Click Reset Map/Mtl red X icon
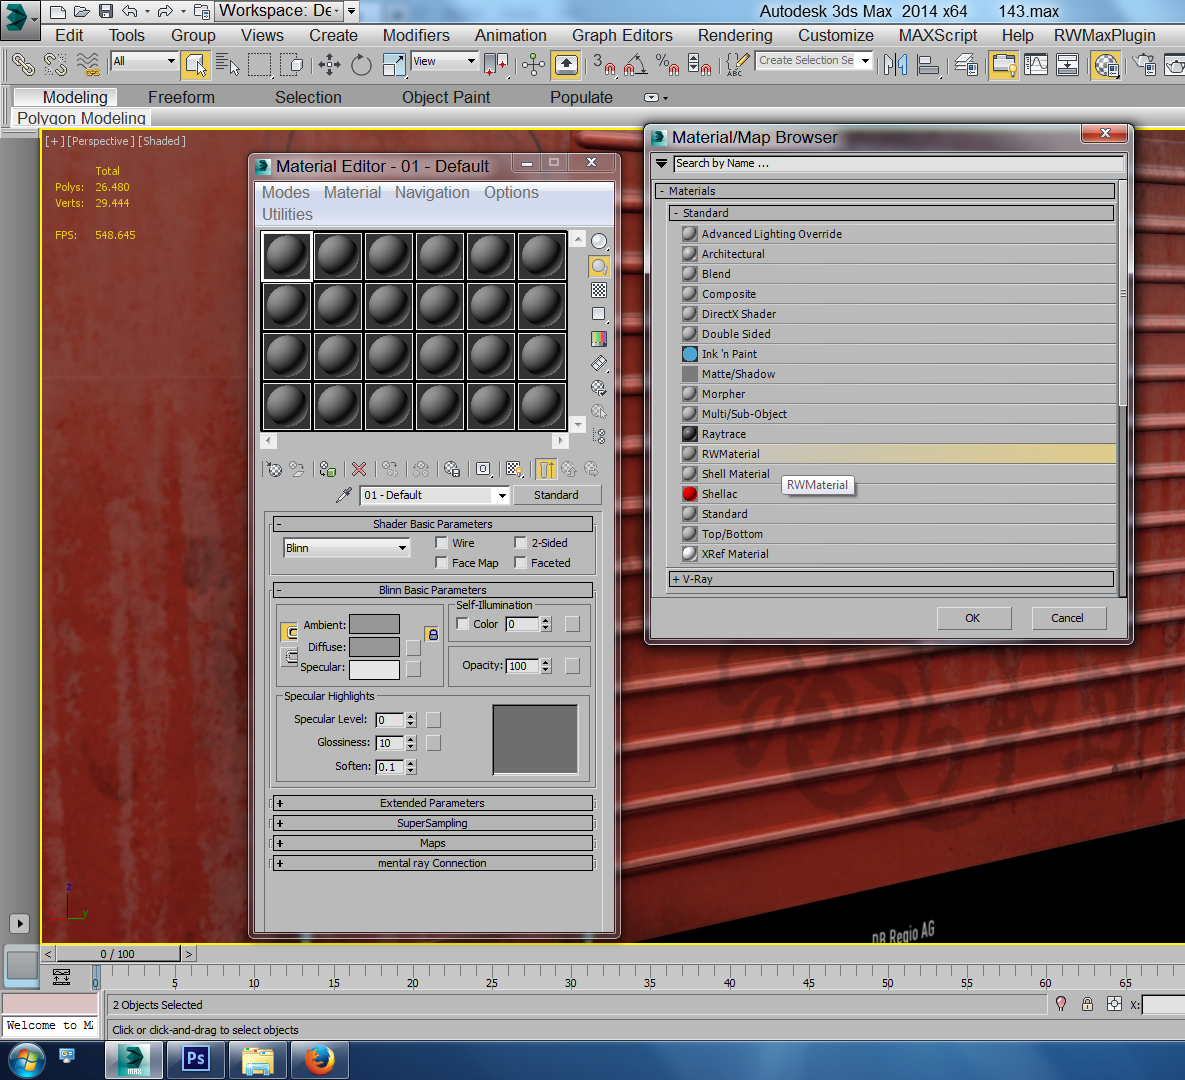This screenshot has width=1185, height=1080. tap(359, 469)
